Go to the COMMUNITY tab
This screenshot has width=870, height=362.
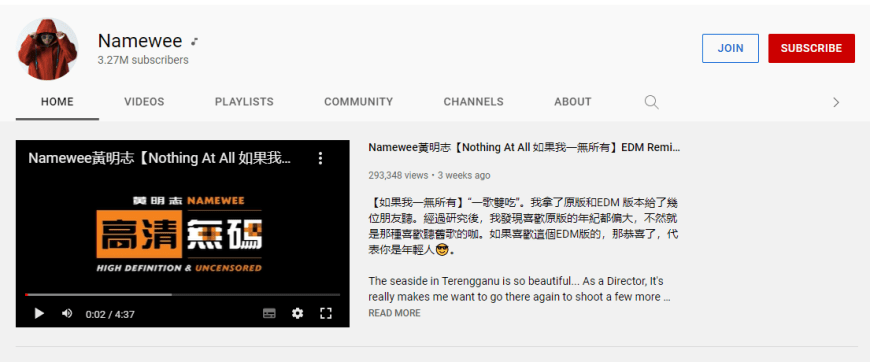click(358, 102)
